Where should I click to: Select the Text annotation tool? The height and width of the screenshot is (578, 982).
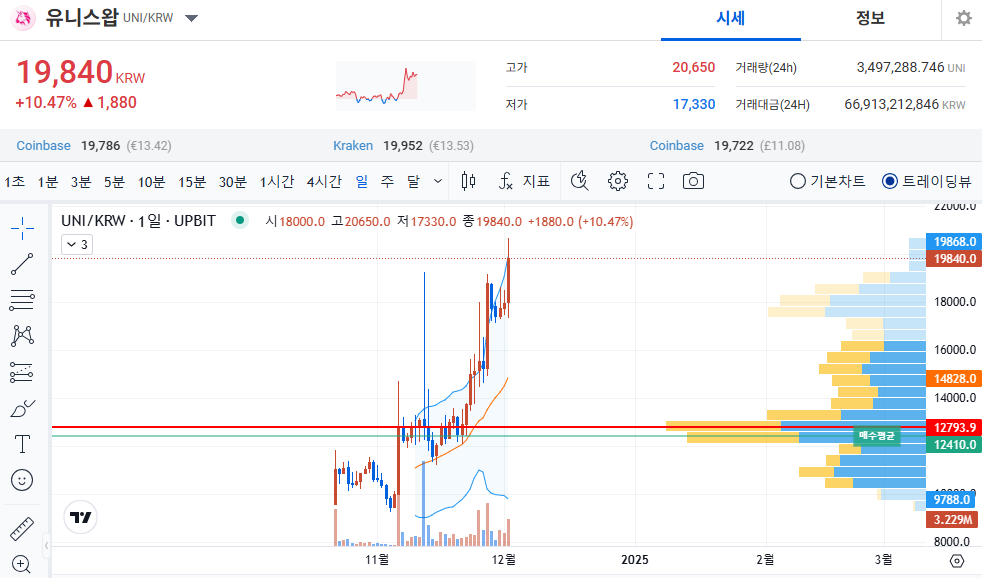(22, 444)
